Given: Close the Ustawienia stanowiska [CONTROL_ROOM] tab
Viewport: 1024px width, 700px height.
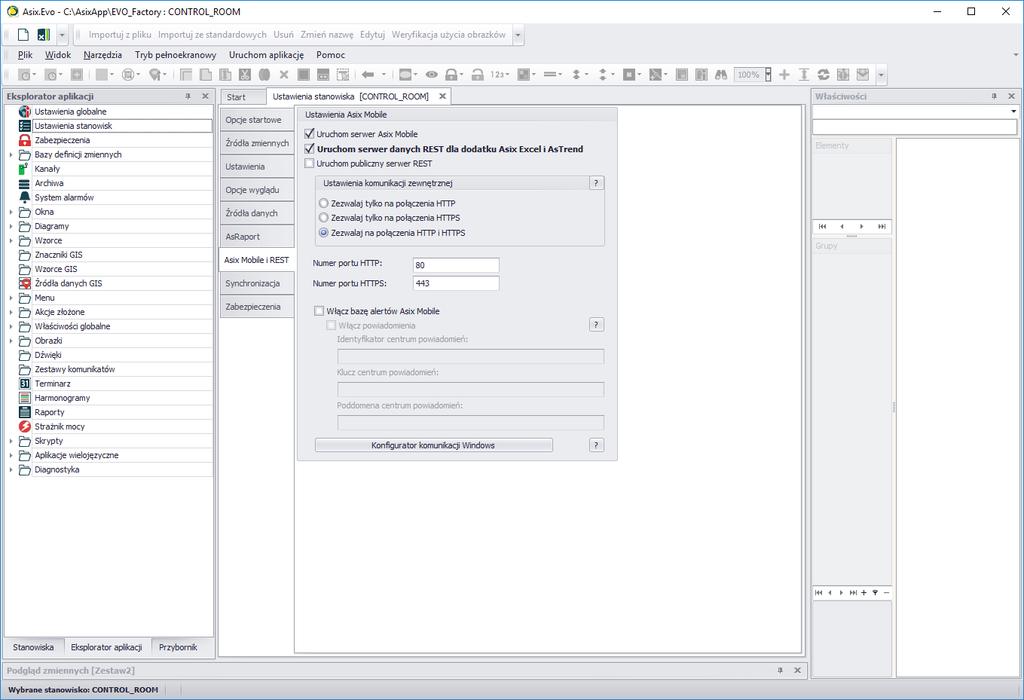Looking at the screenshot, I should [442, 96].
